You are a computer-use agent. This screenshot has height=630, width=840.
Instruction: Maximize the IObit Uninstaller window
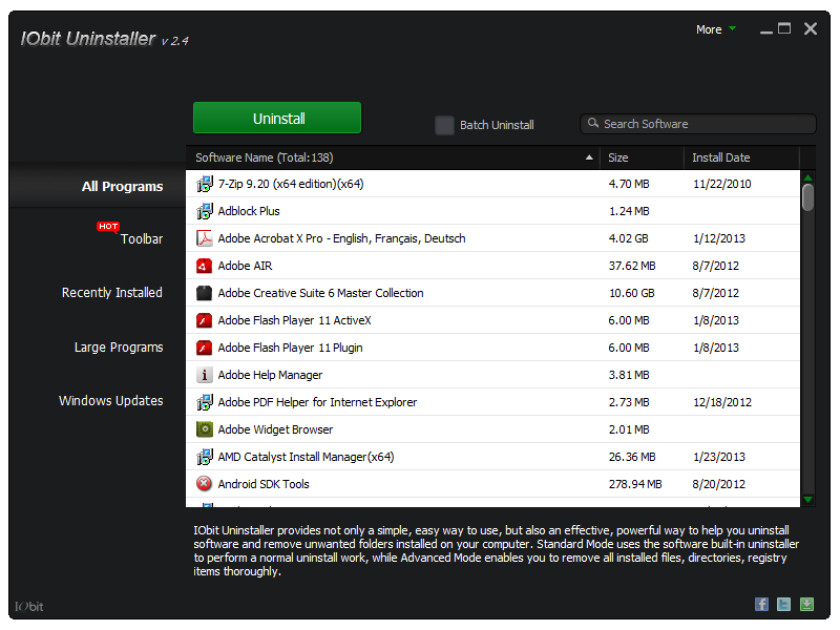pyautogui.click(x=784, y=28)
